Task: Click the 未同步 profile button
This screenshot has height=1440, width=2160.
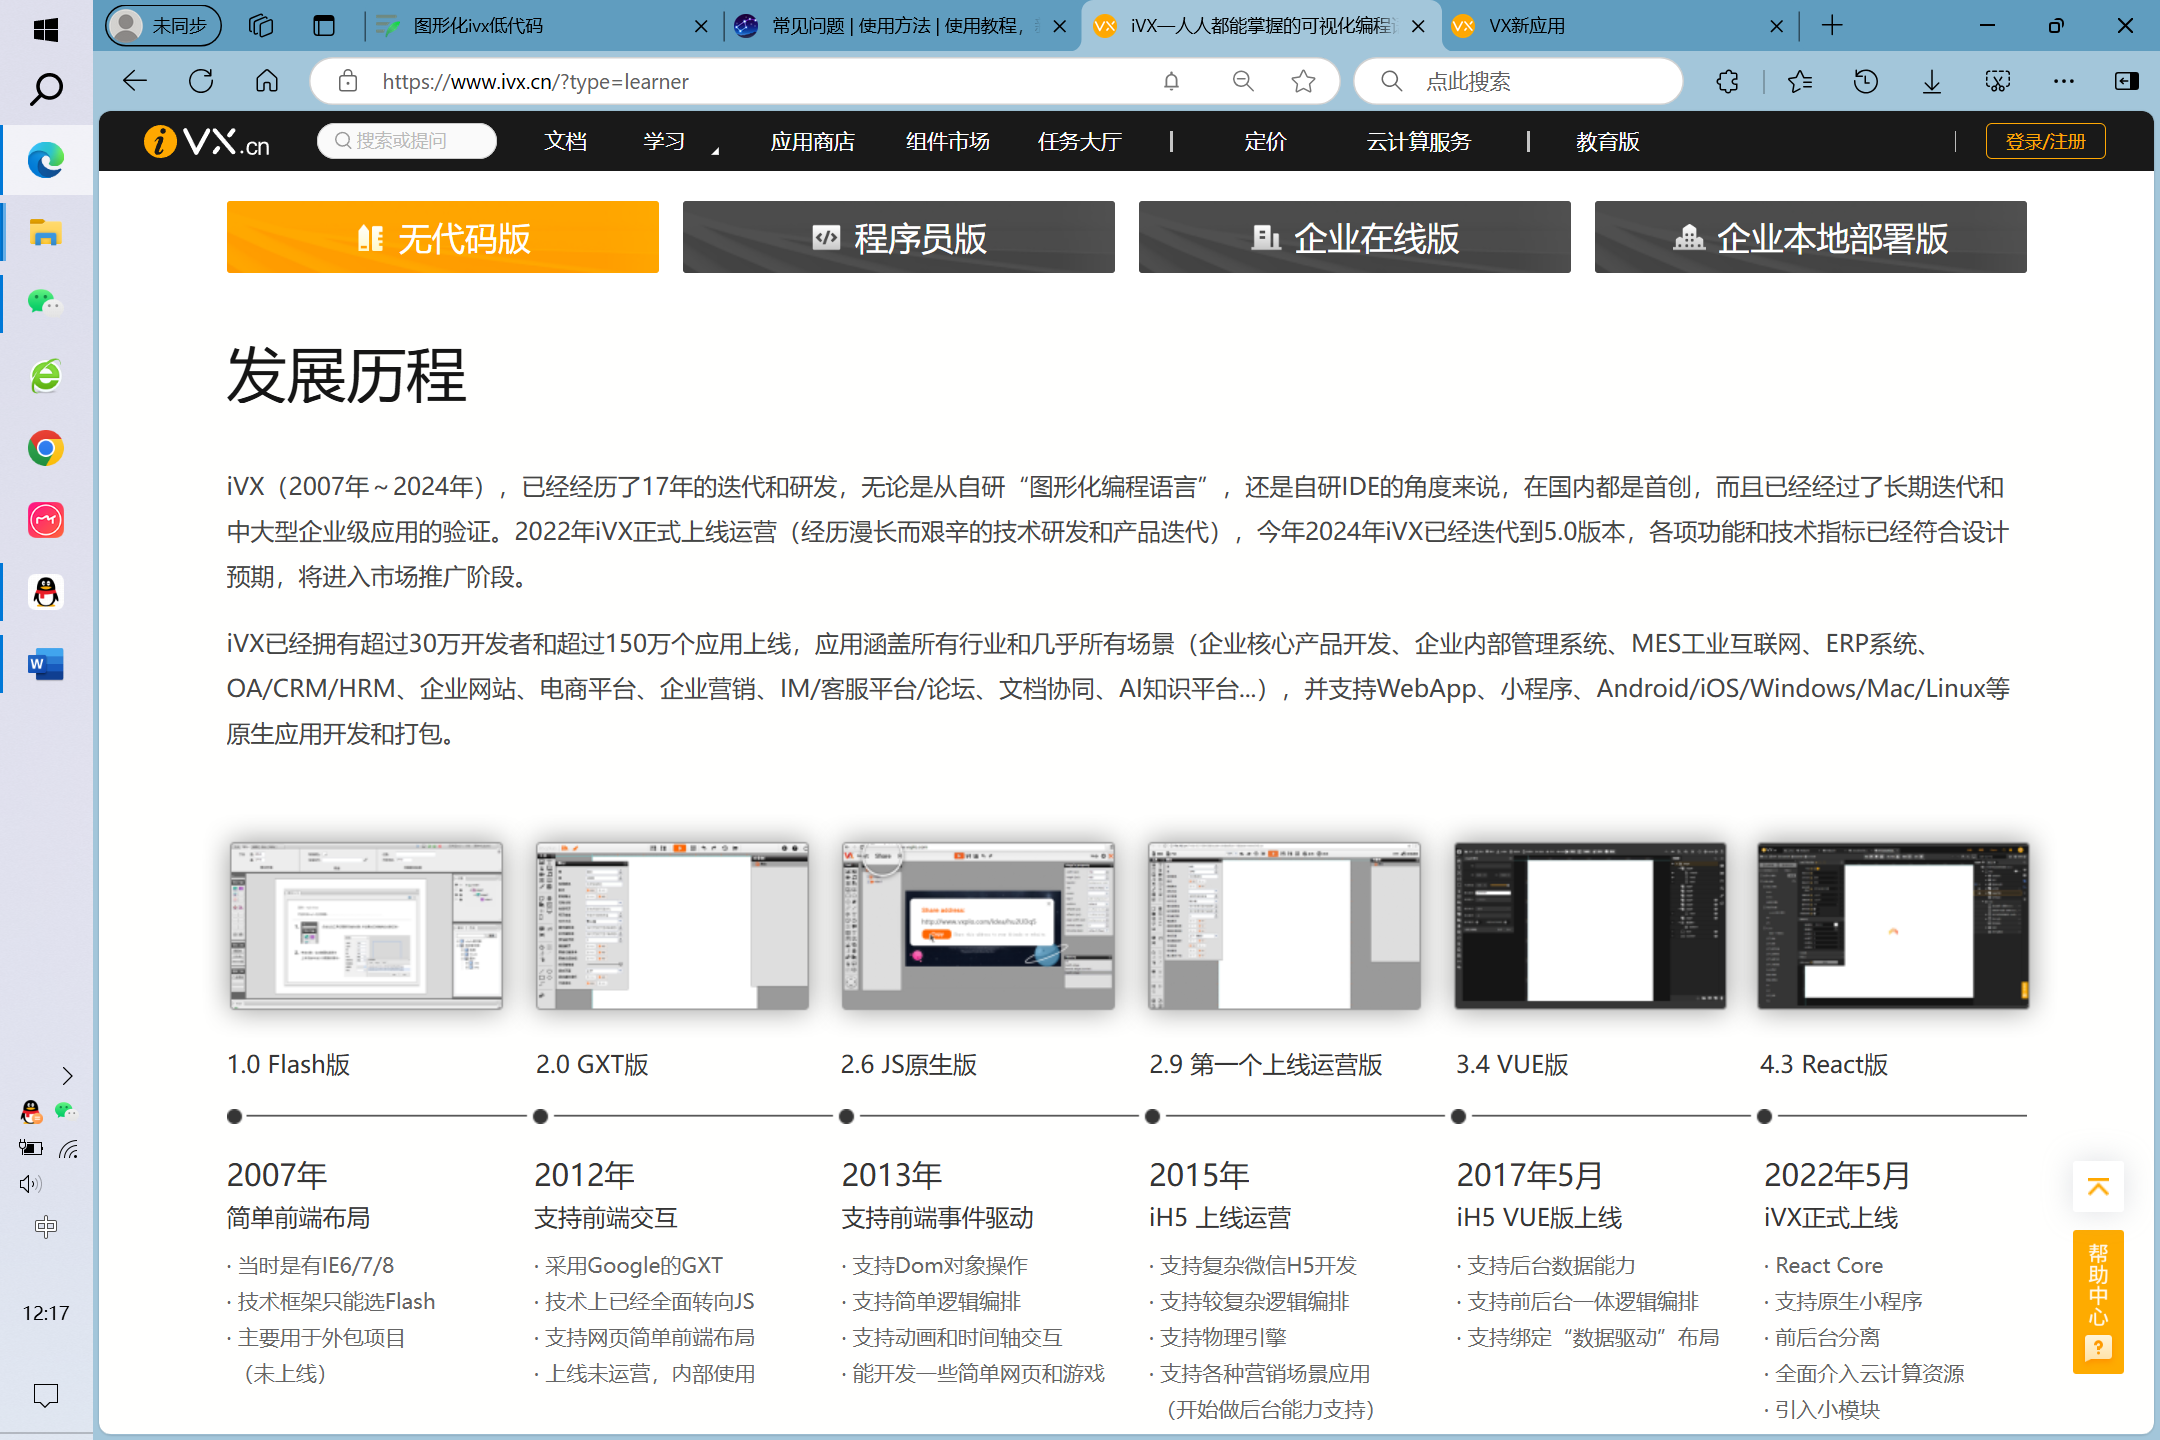Action: pos(164,26)
